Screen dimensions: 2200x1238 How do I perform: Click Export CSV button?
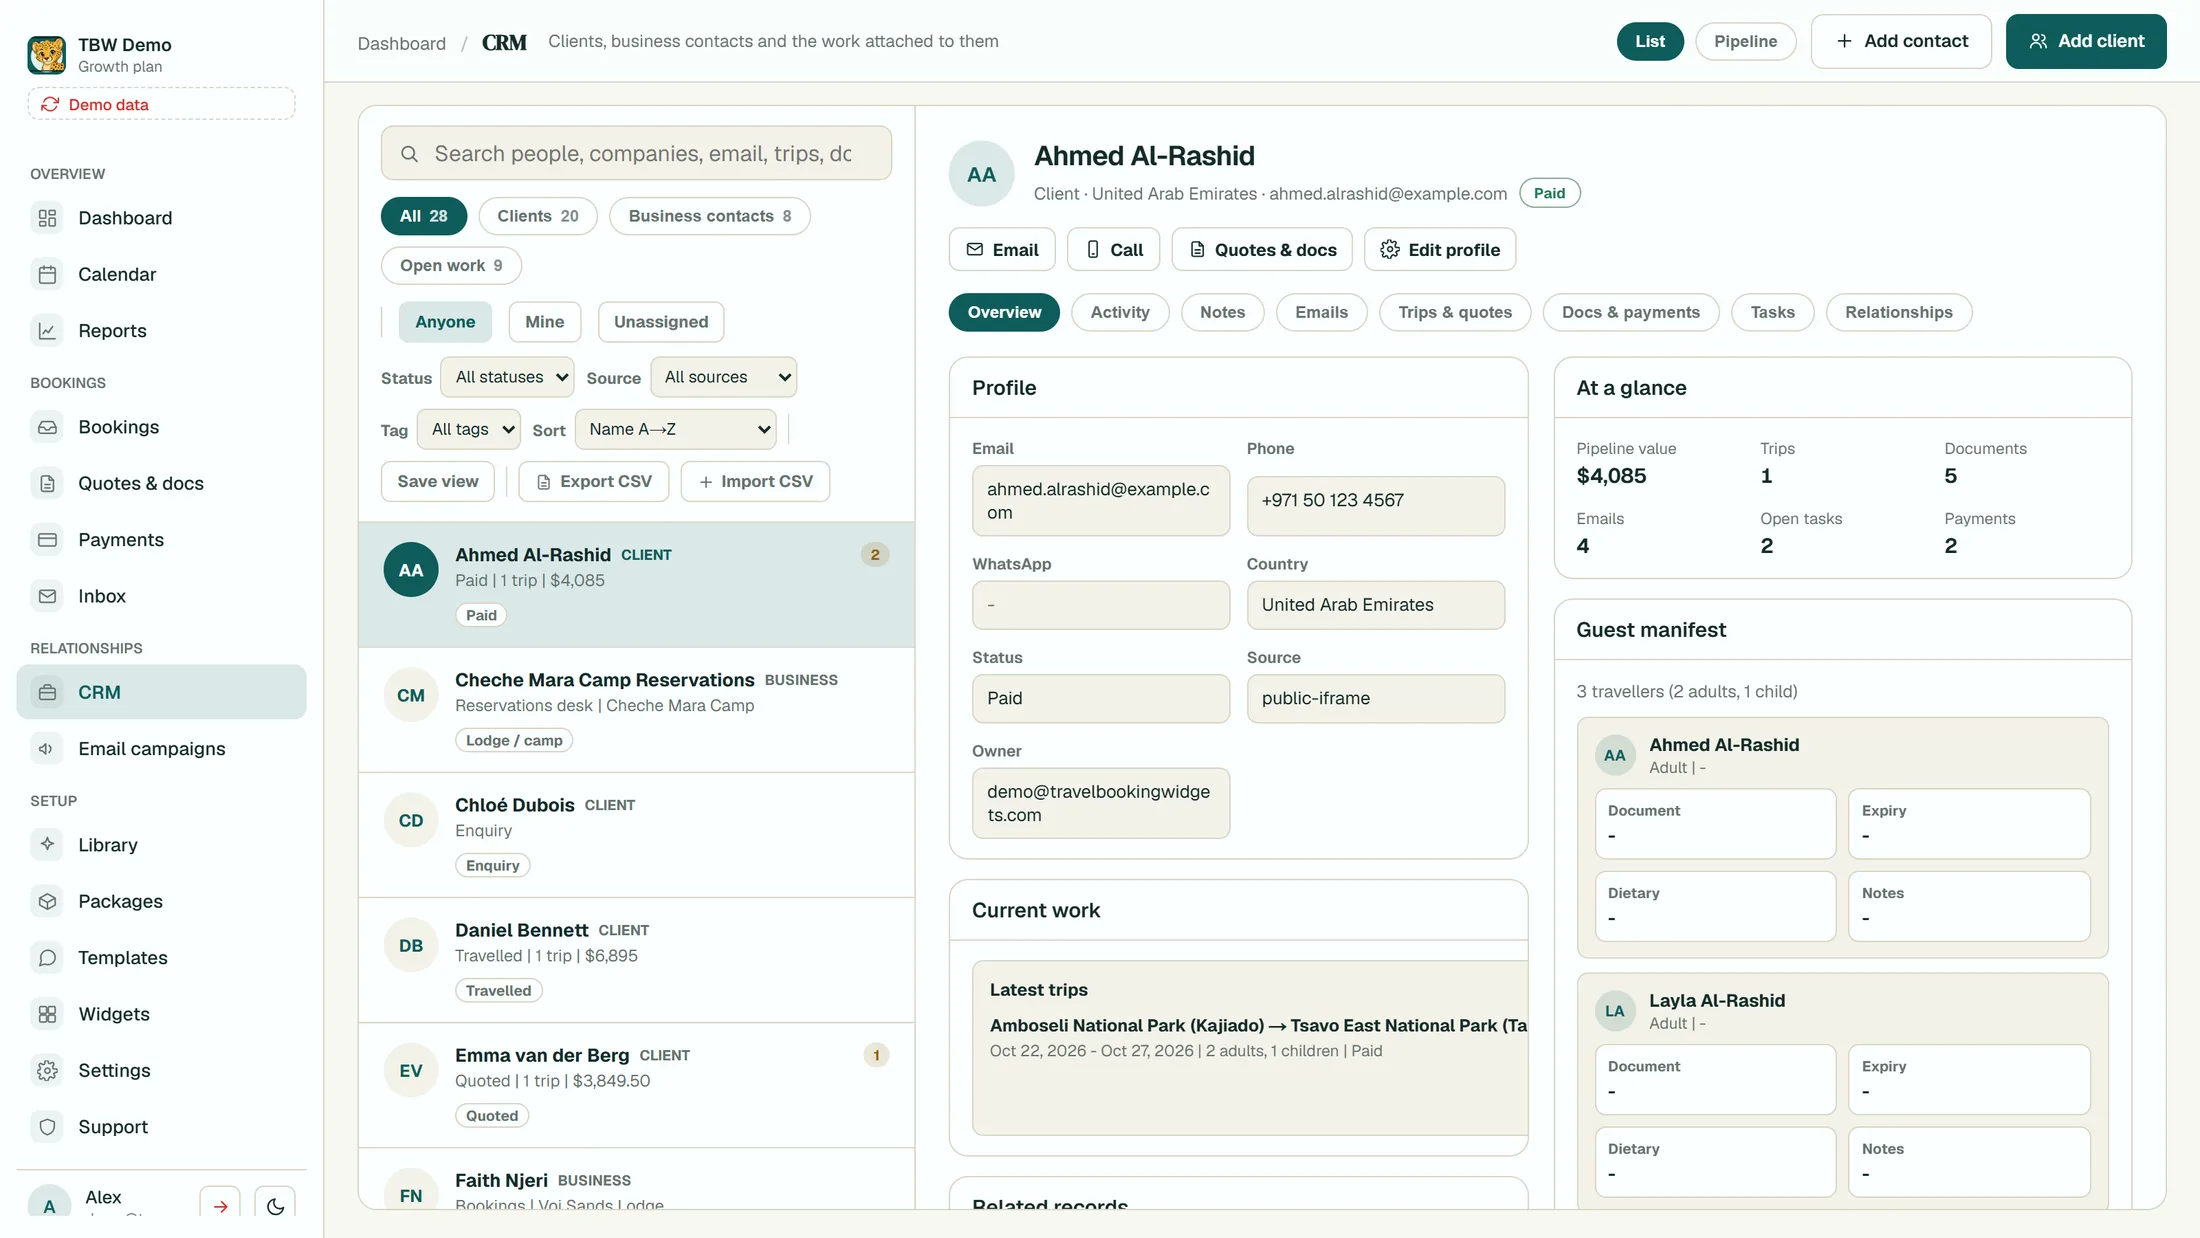pyautogui.click(x=594, y=481)
